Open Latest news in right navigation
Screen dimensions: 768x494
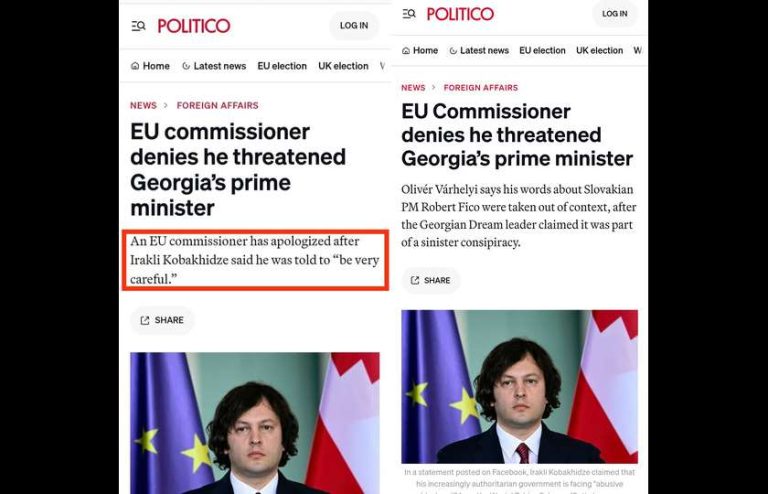tap(479, 50)
